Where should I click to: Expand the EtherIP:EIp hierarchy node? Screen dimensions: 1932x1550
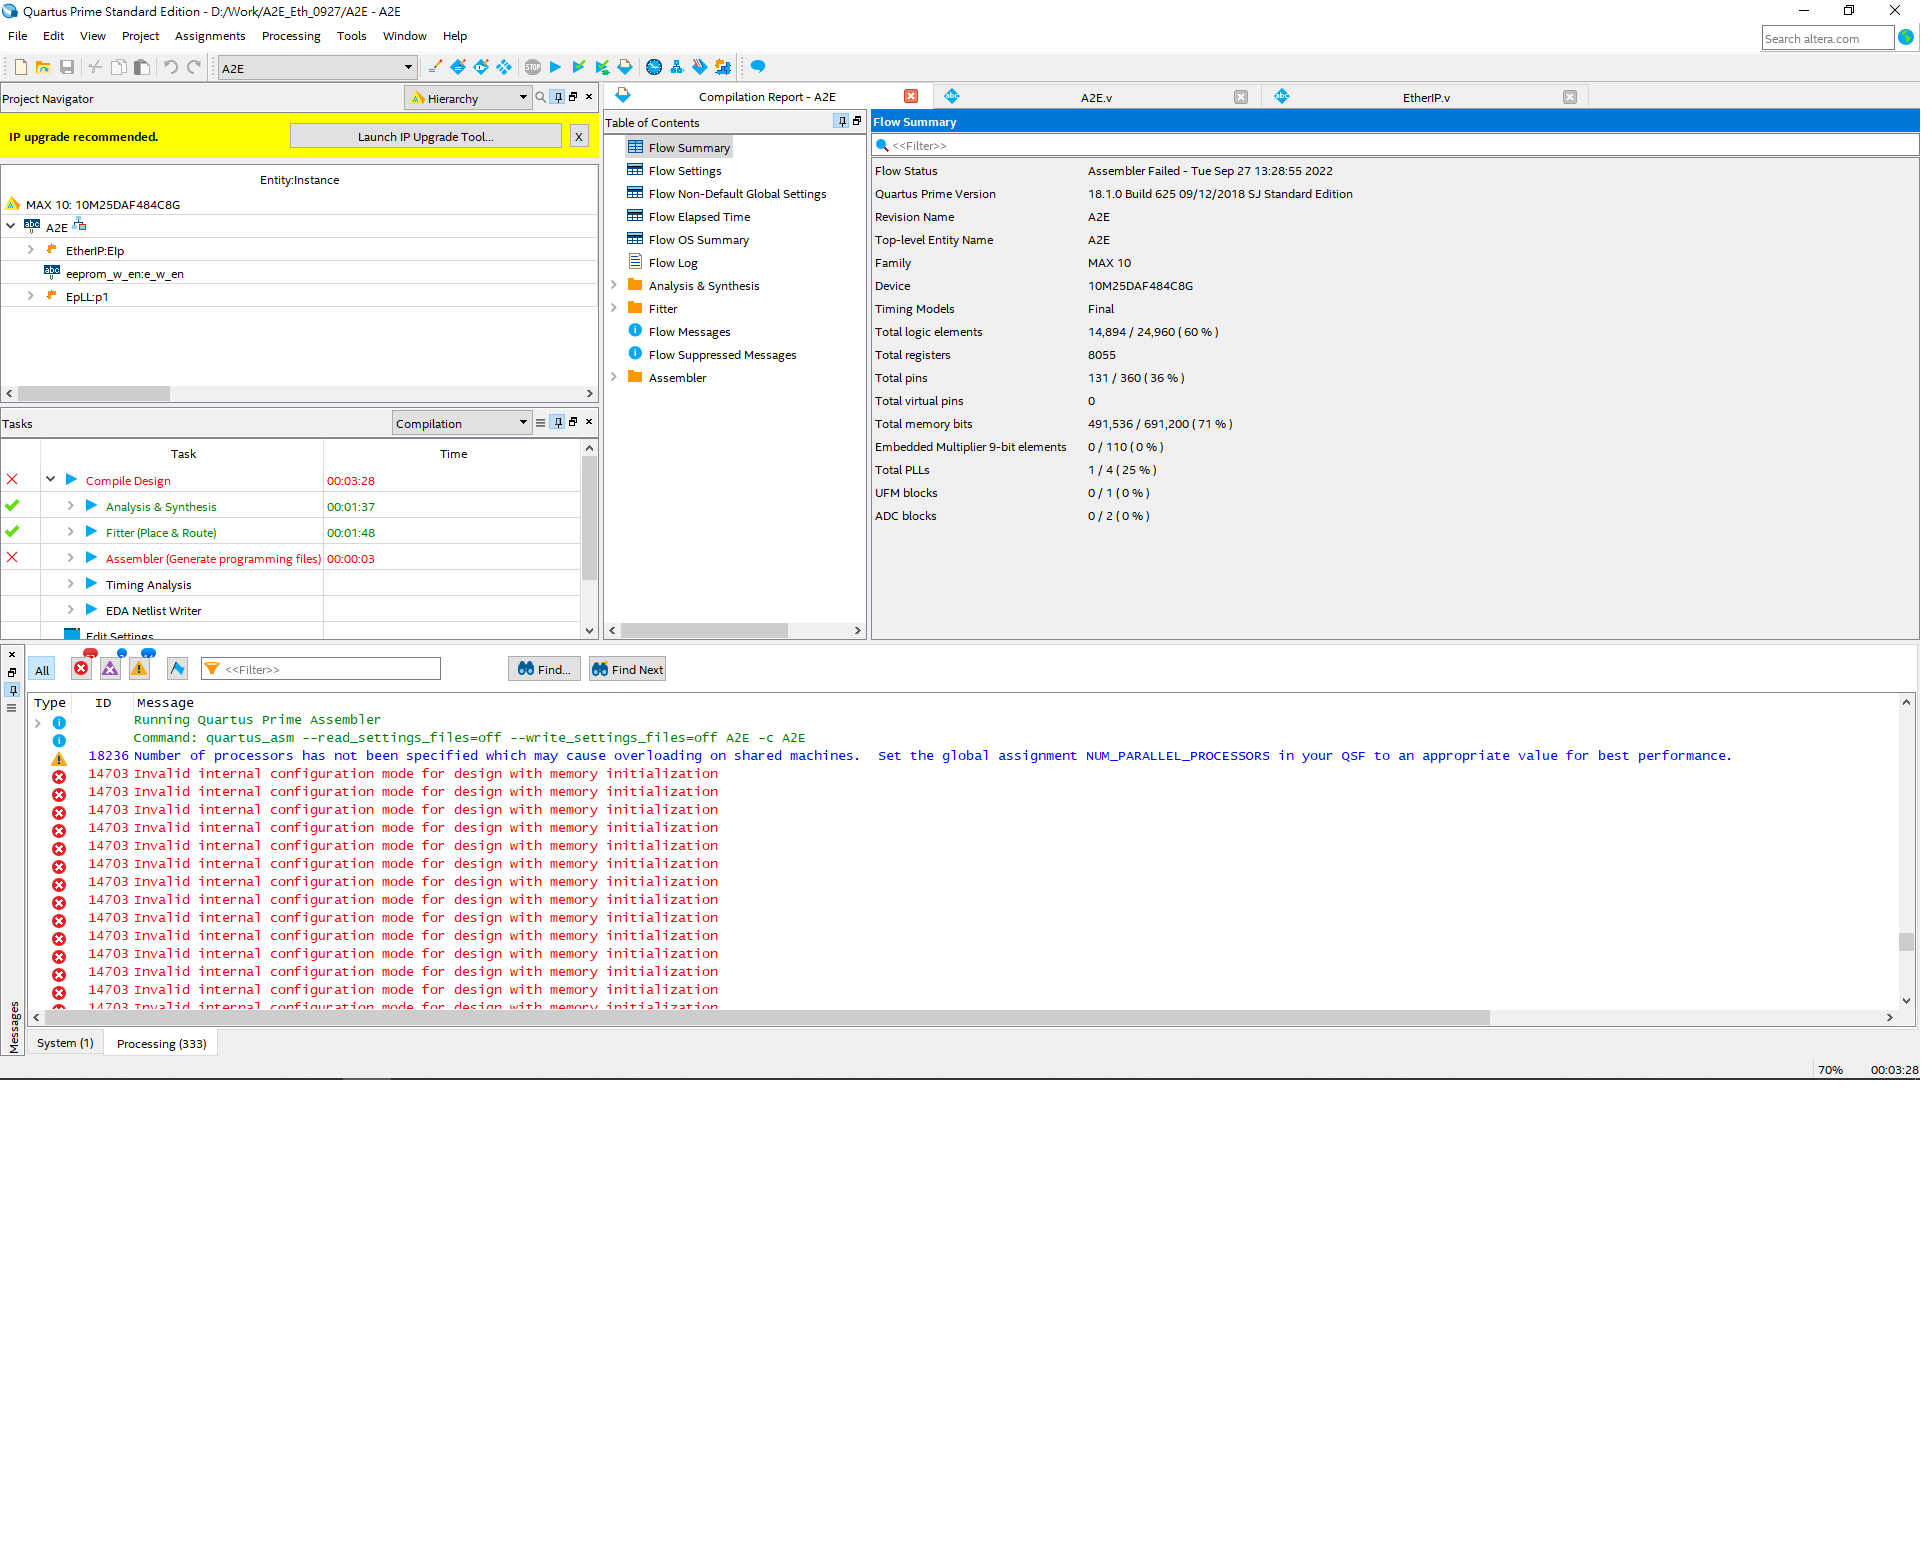coord(31,250)
